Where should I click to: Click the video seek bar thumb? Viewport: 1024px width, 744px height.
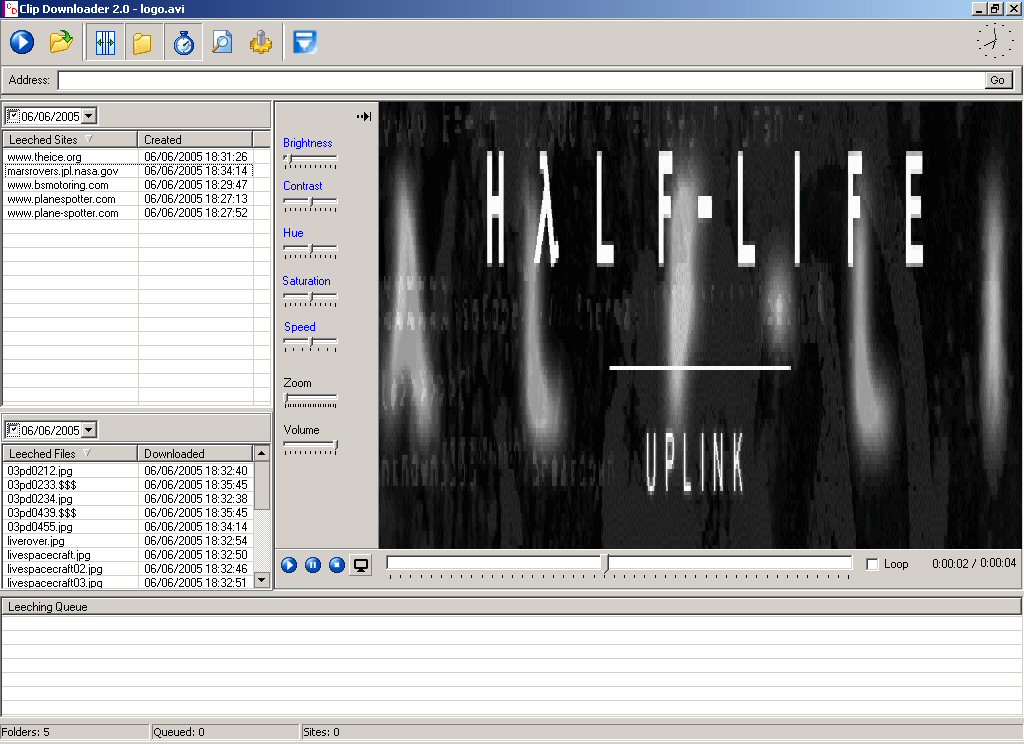[x=605, y=563]
